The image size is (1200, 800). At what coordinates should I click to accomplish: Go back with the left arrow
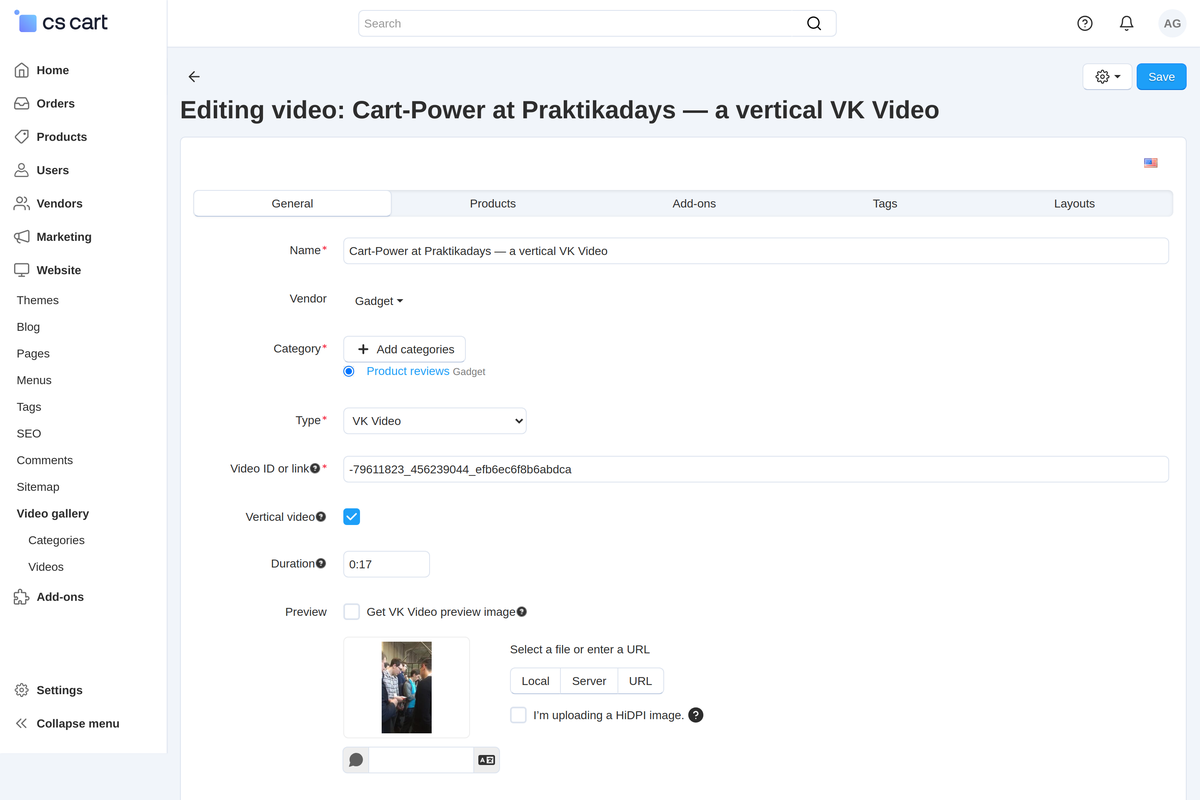click(194, 77)
